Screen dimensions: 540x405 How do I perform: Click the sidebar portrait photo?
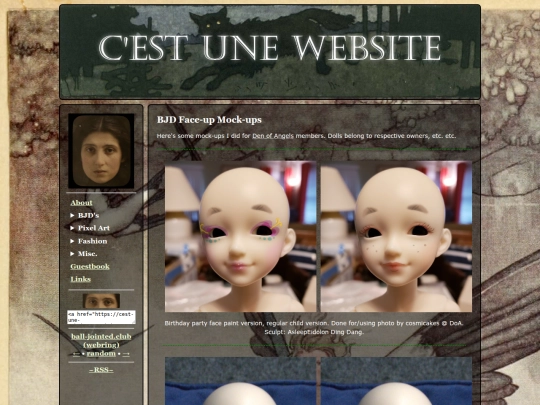click(x=101, y=151)
